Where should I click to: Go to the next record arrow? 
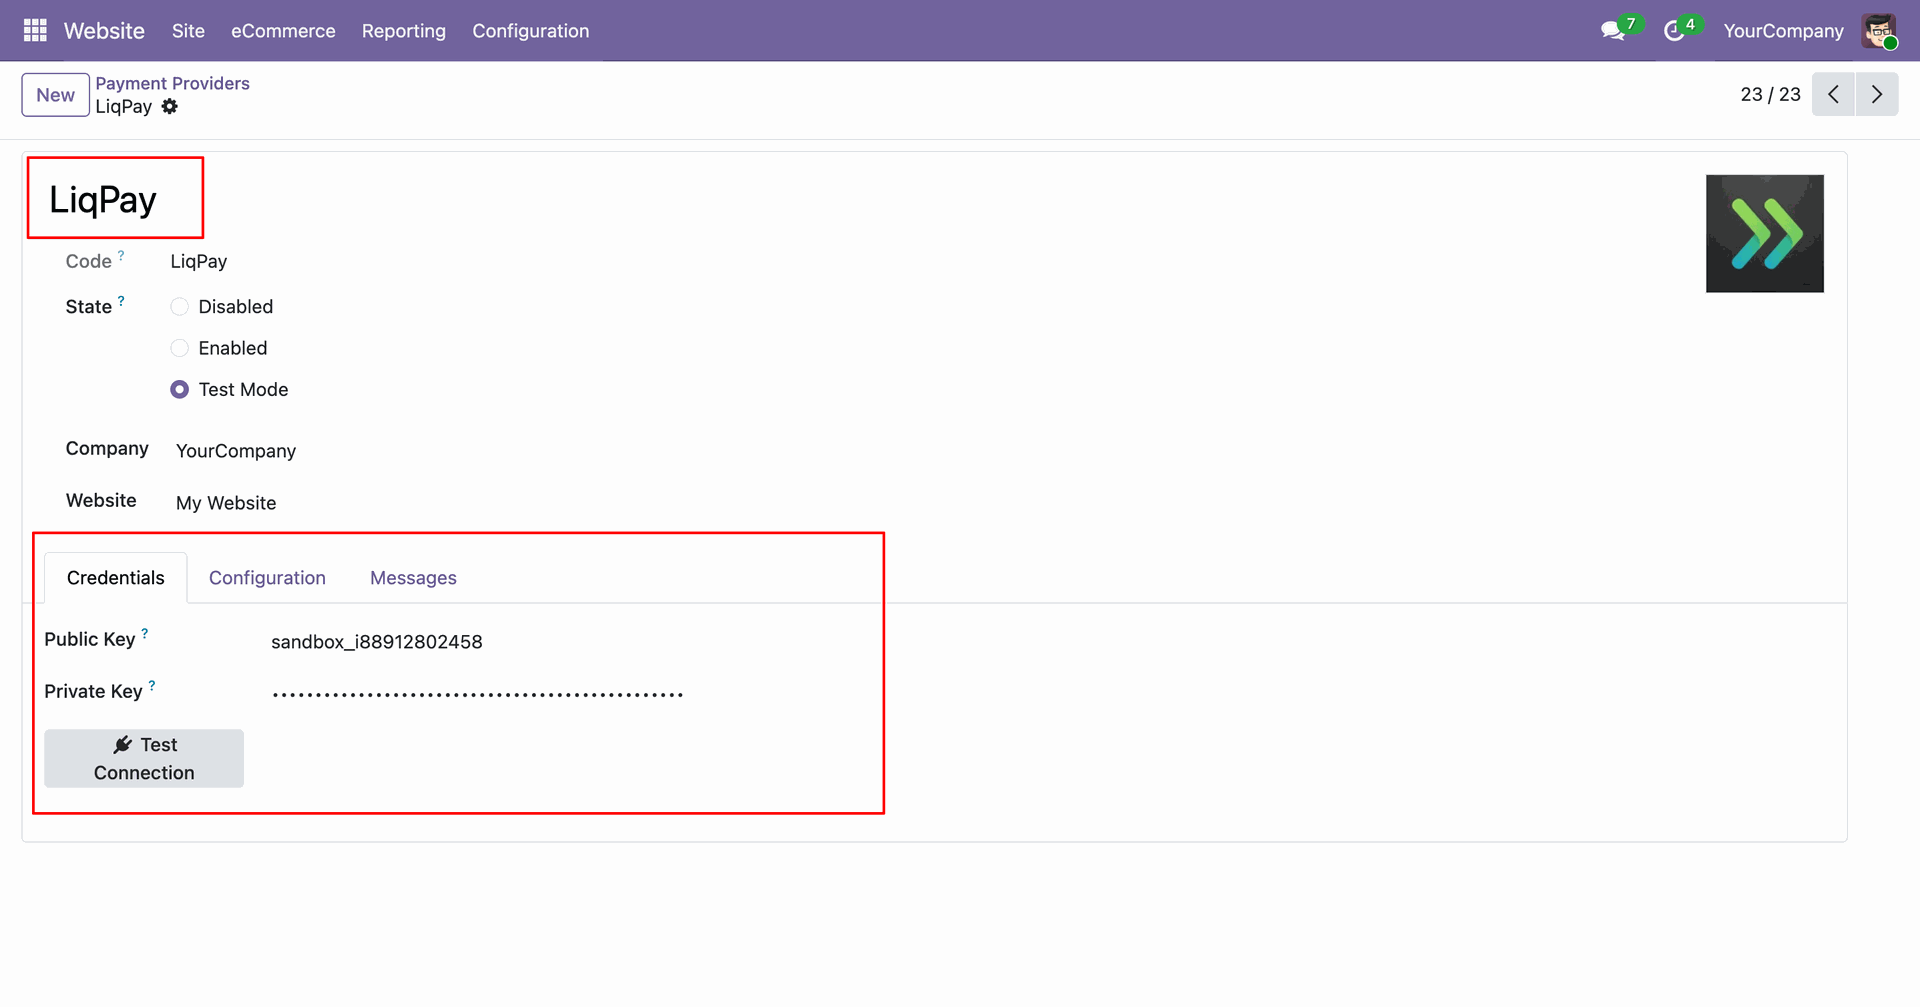[x=1877, y=94]
